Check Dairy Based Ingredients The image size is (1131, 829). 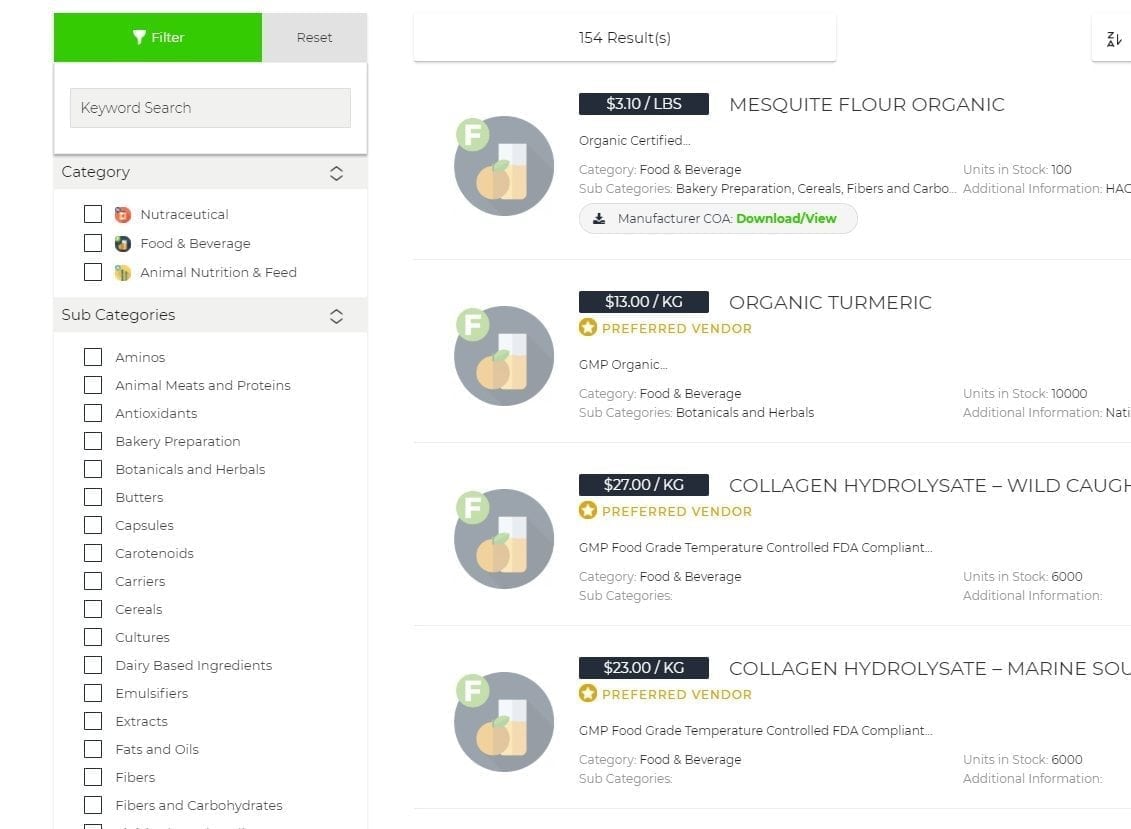[x=93, y=665]
